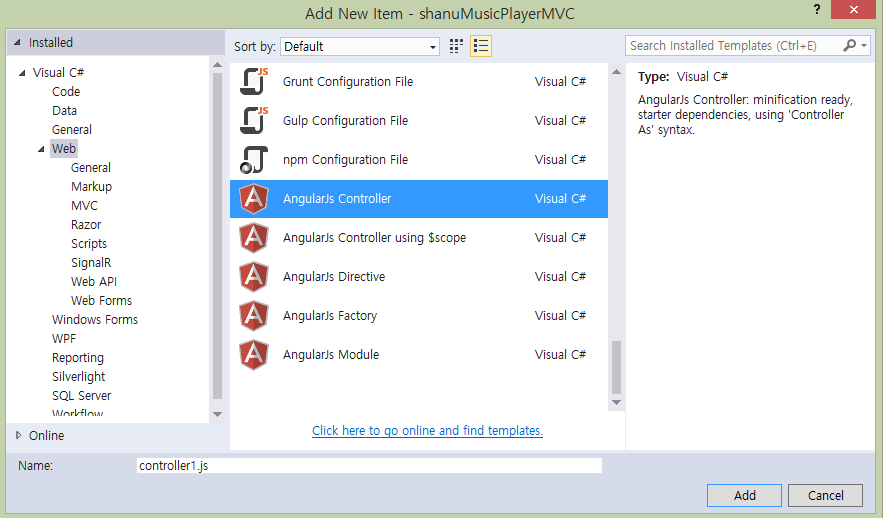Click the template list scroll up arrow

[617, 72]
